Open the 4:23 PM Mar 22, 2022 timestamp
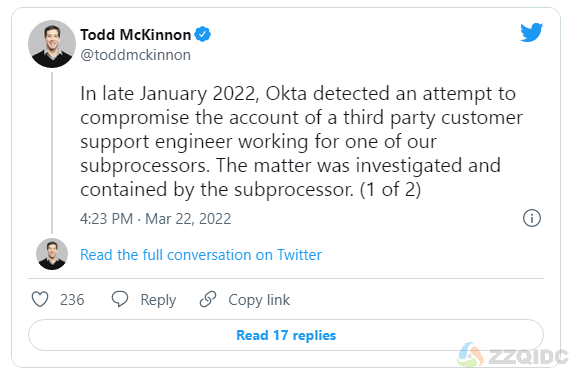This screenshot has height=369, width=580. click(x=155, y=219)
